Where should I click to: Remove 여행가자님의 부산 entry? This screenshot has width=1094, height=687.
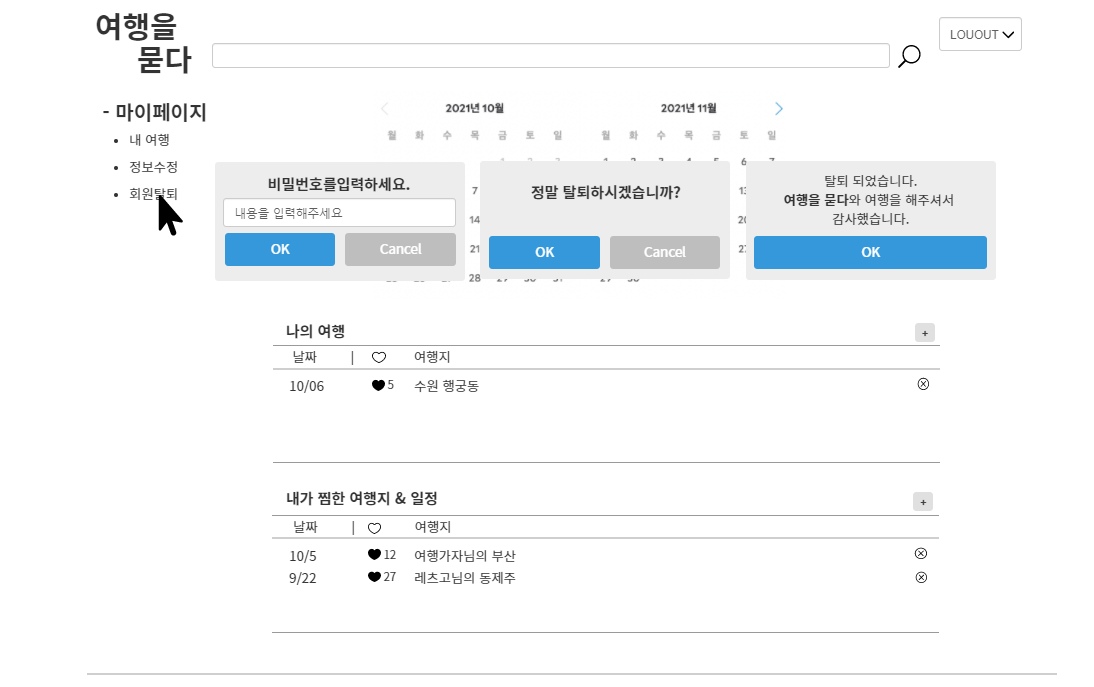[x=921, y=554]
